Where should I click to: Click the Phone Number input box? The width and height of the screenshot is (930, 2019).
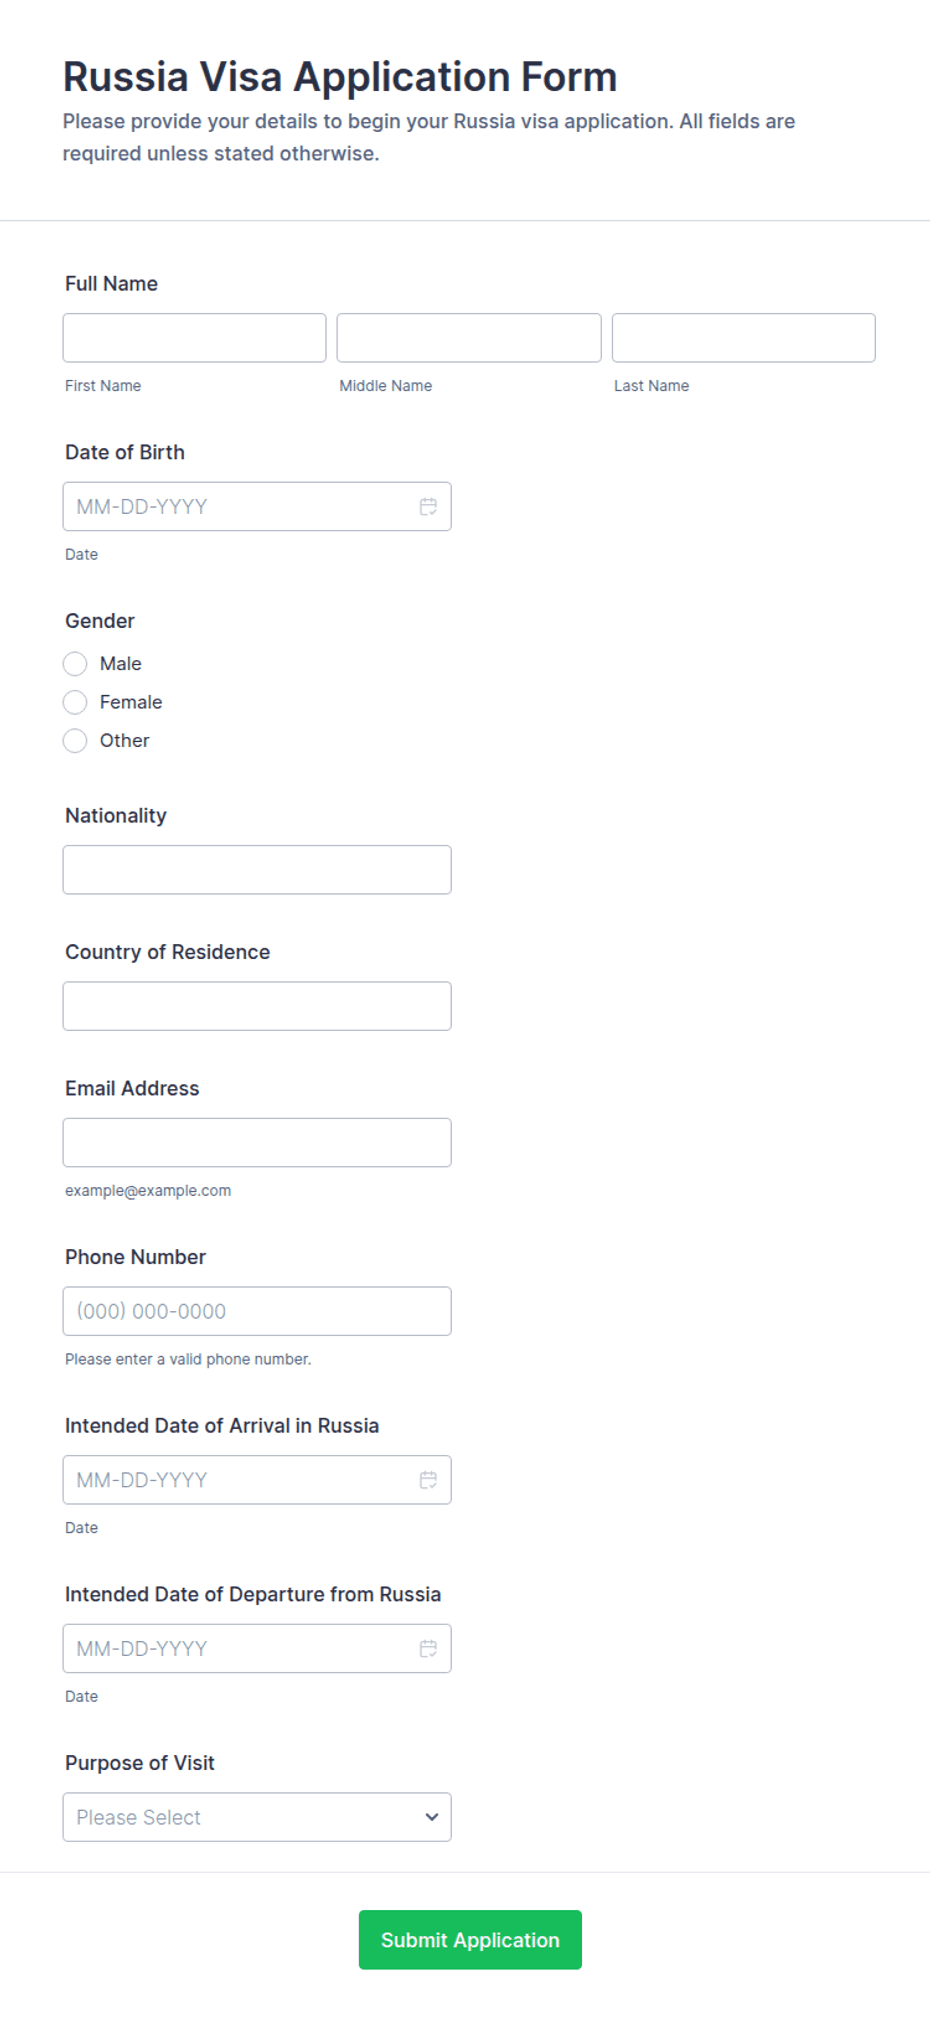257,1311
